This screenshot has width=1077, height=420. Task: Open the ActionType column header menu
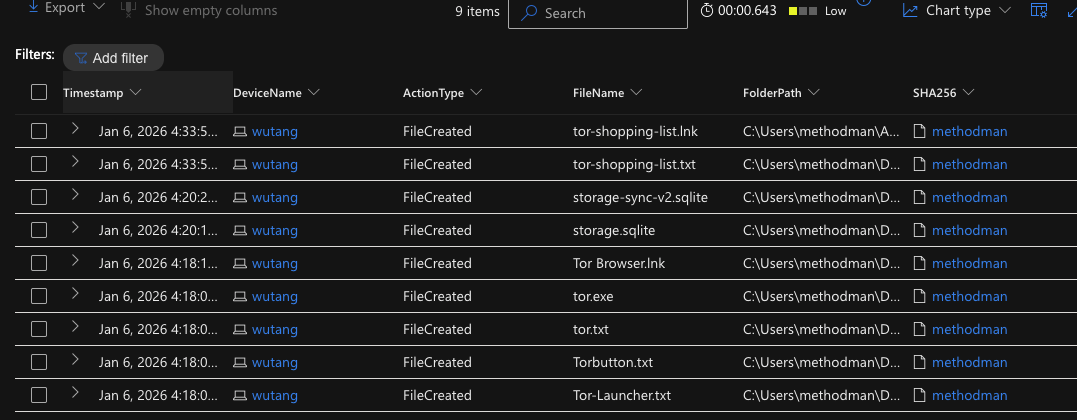tap(476, 92)
